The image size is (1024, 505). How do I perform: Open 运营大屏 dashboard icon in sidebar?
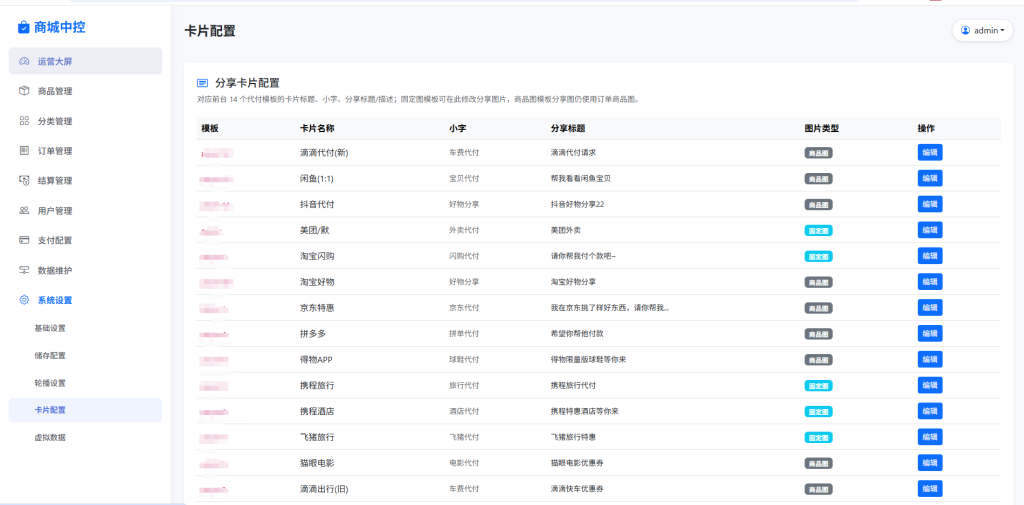(x=24, y=61)
